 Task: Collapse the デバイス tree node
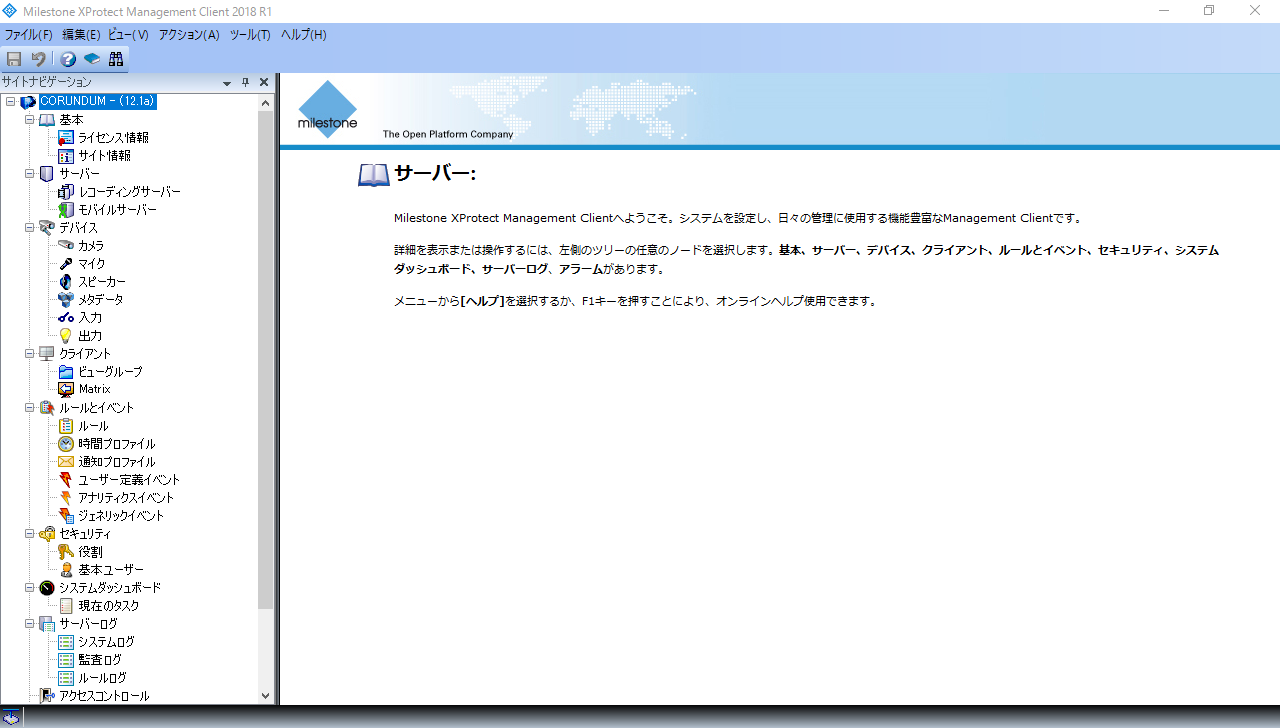tap(29, 228)
